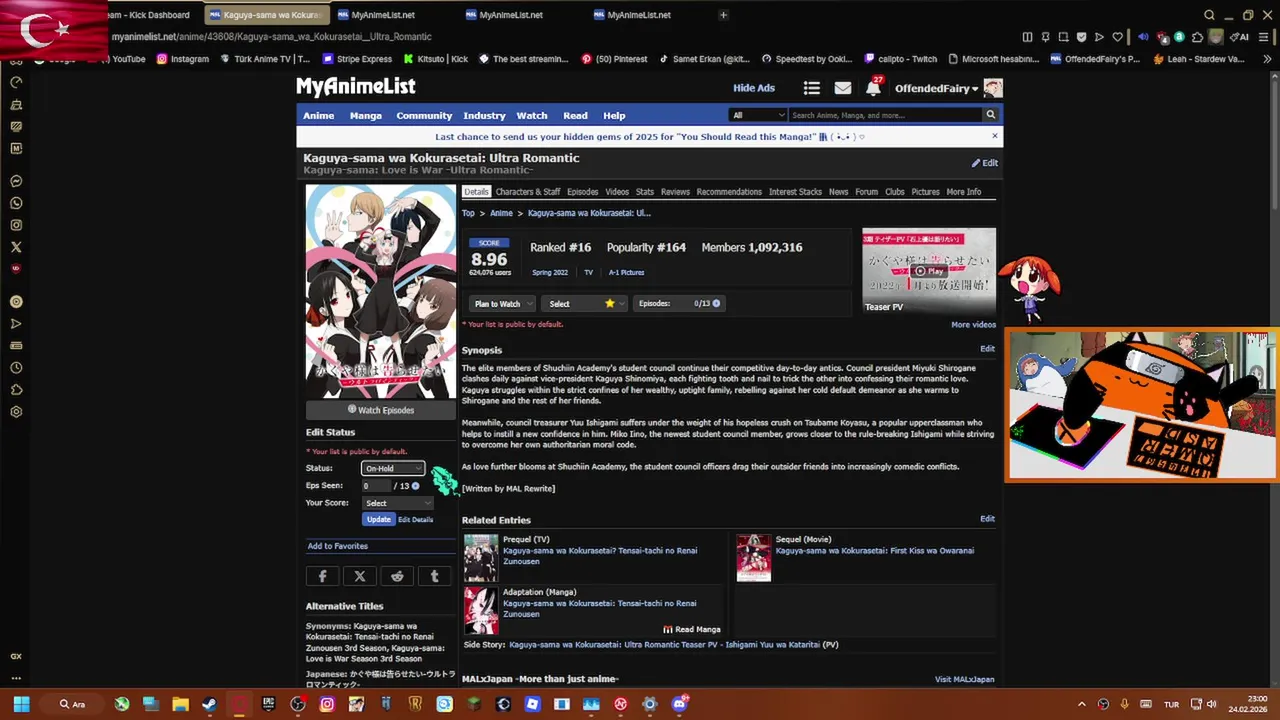Open Interest Stacks tab

[x=795, y=192]
